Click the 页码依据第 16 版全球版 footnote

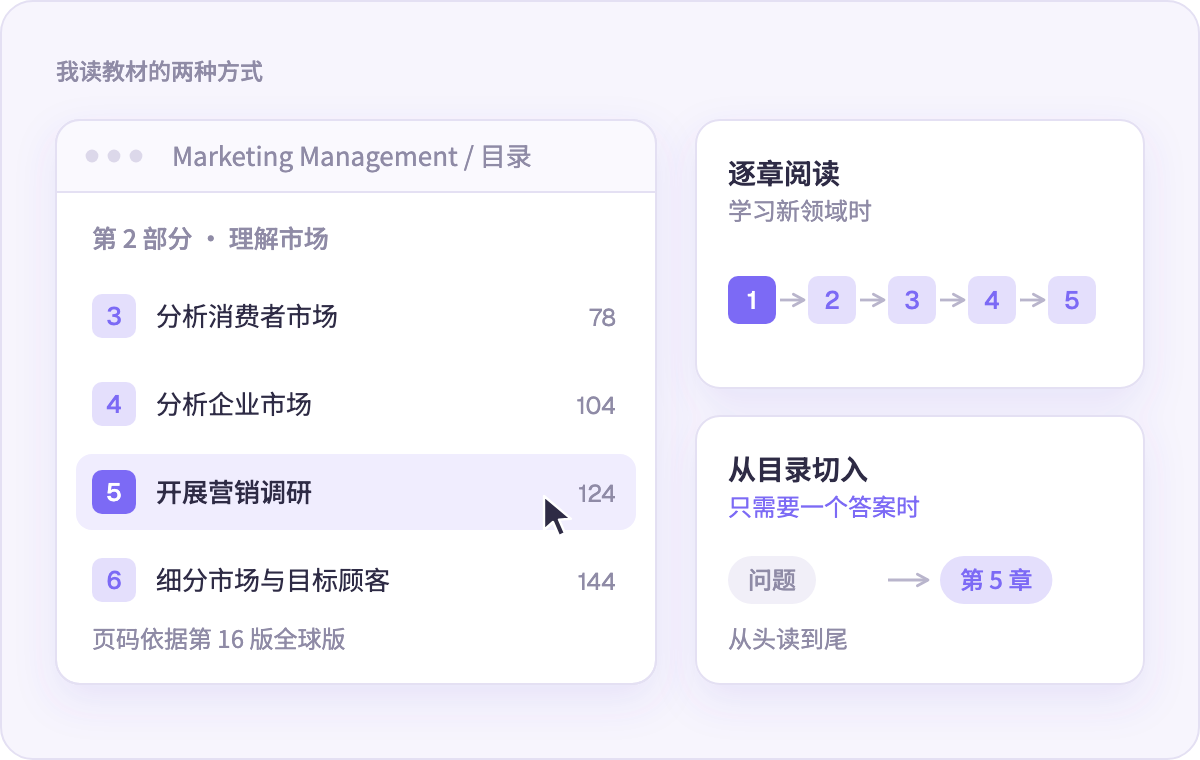pos(219,639)
